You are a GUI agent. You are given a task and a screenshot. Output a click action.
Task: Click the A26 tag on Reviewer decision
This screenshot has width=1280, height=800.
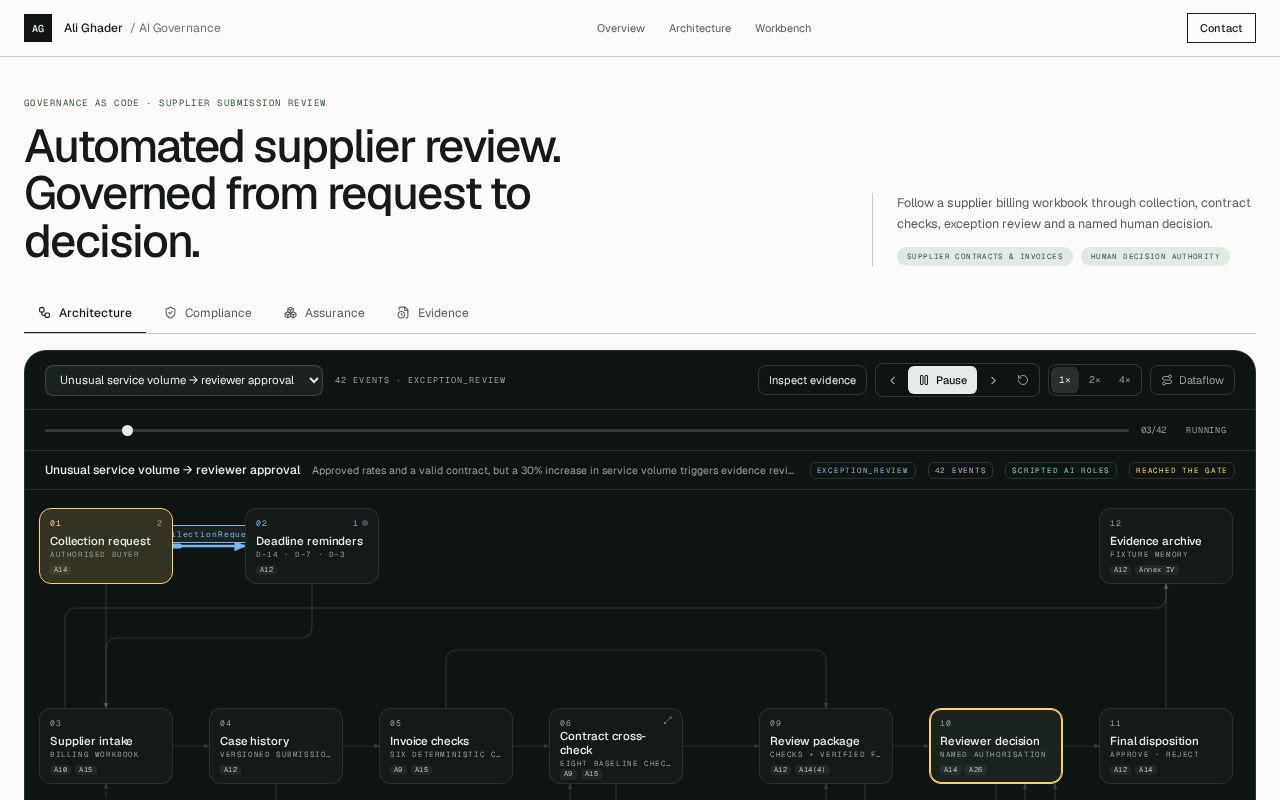(x=976, y=770)
